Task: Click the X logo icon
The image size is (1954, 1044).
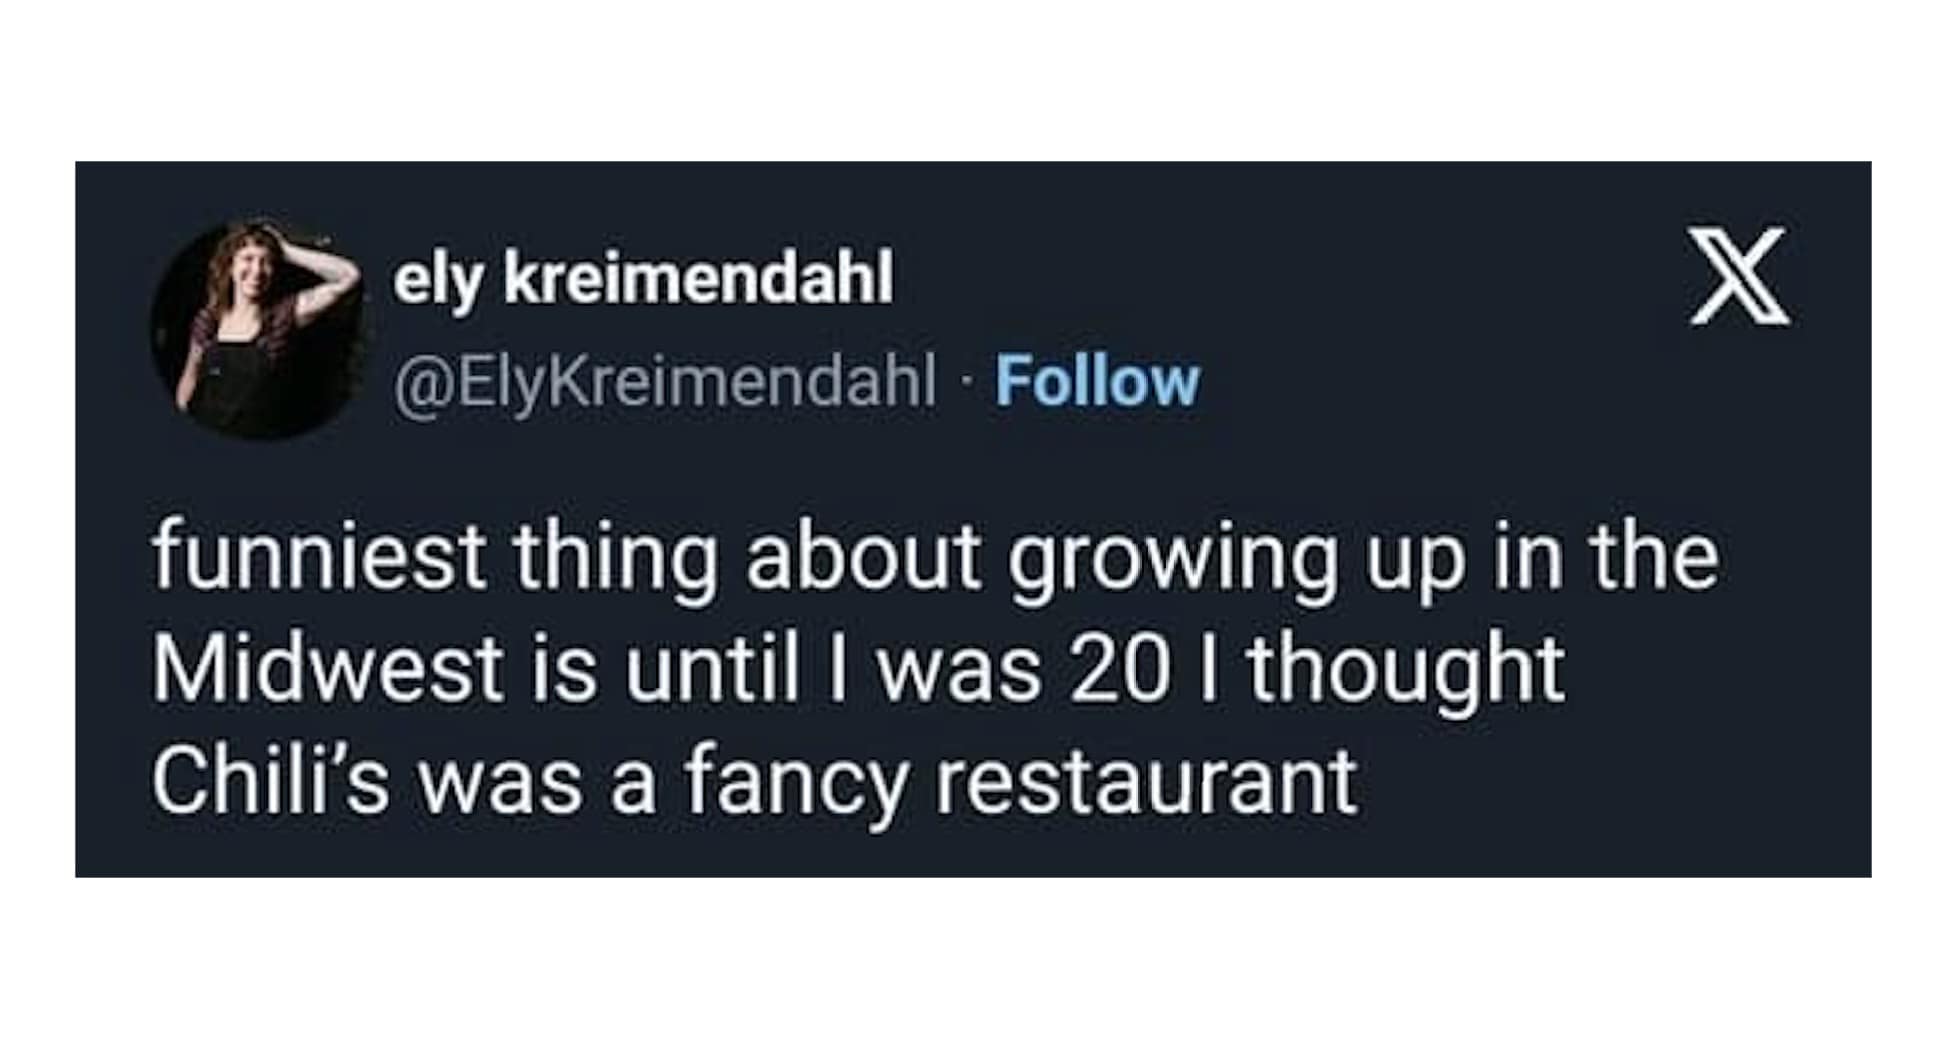Action: (x=1739, y=276)
